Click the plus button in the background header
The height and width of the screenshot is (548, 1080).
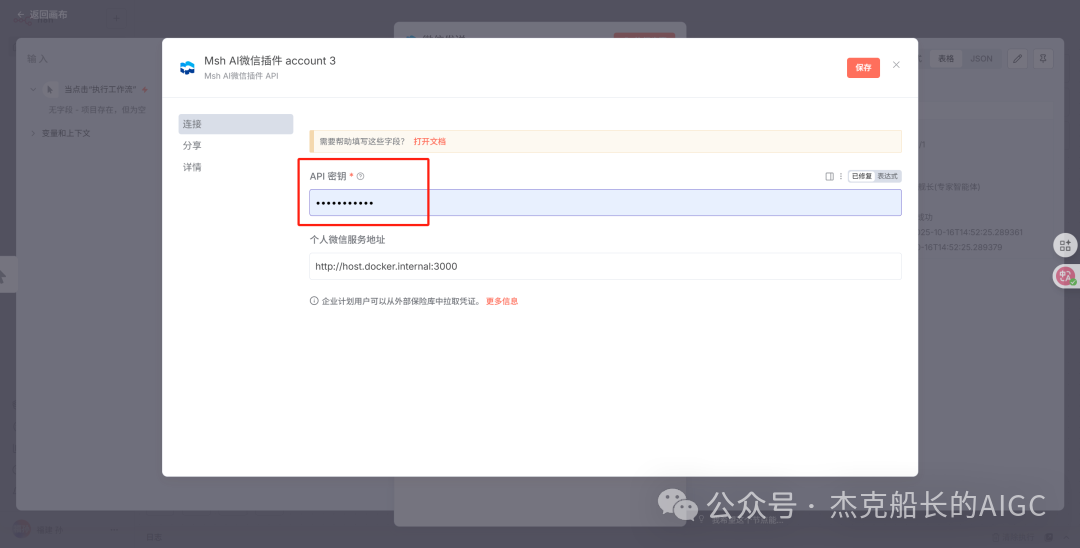[116, 19]
